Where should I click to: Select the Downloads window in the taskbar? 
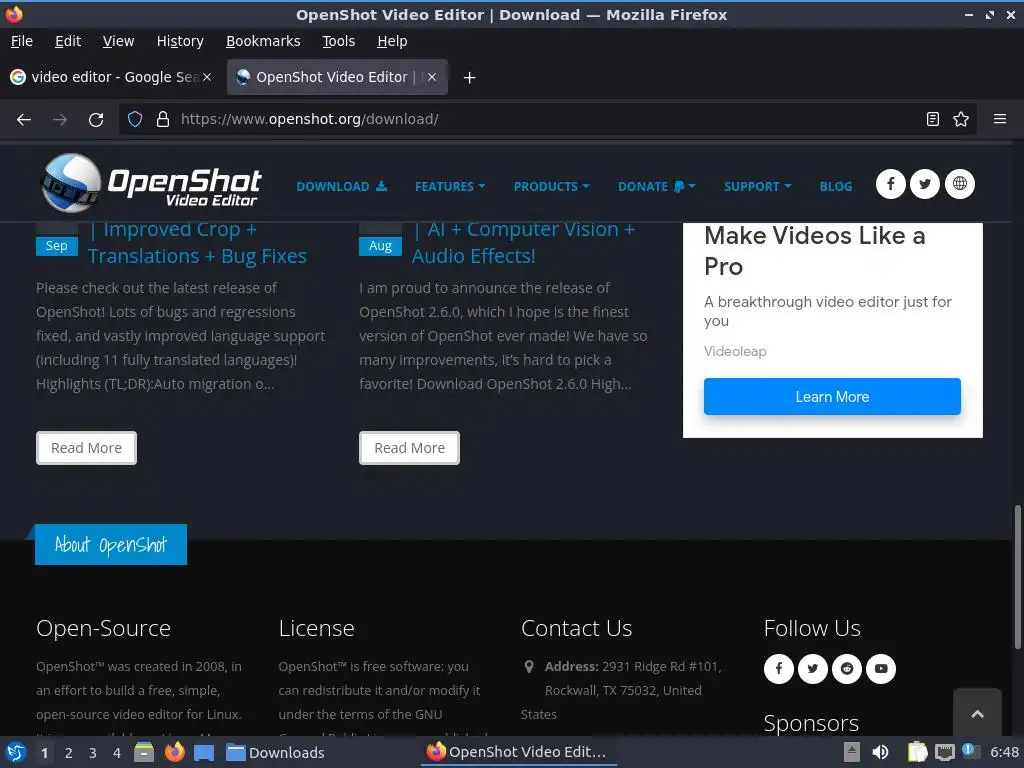coord(275,752)
